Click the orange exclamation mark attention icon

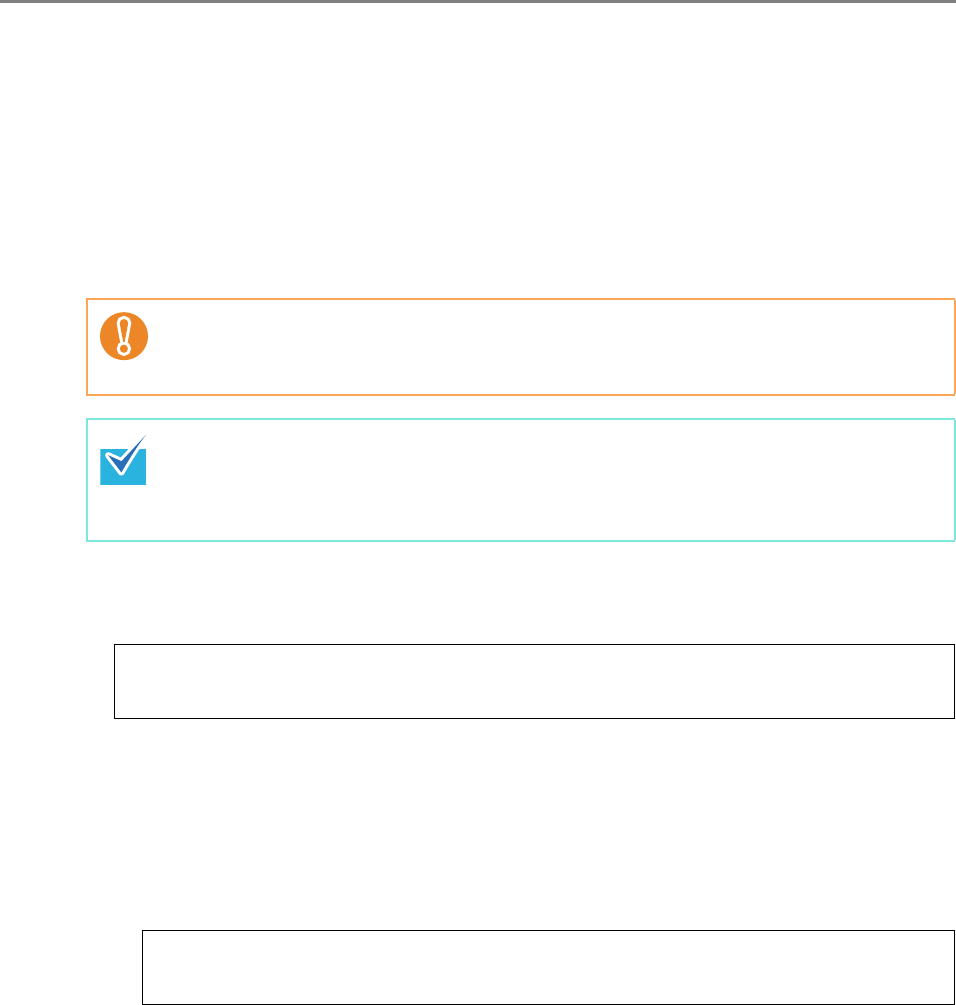tap(124, 336)
